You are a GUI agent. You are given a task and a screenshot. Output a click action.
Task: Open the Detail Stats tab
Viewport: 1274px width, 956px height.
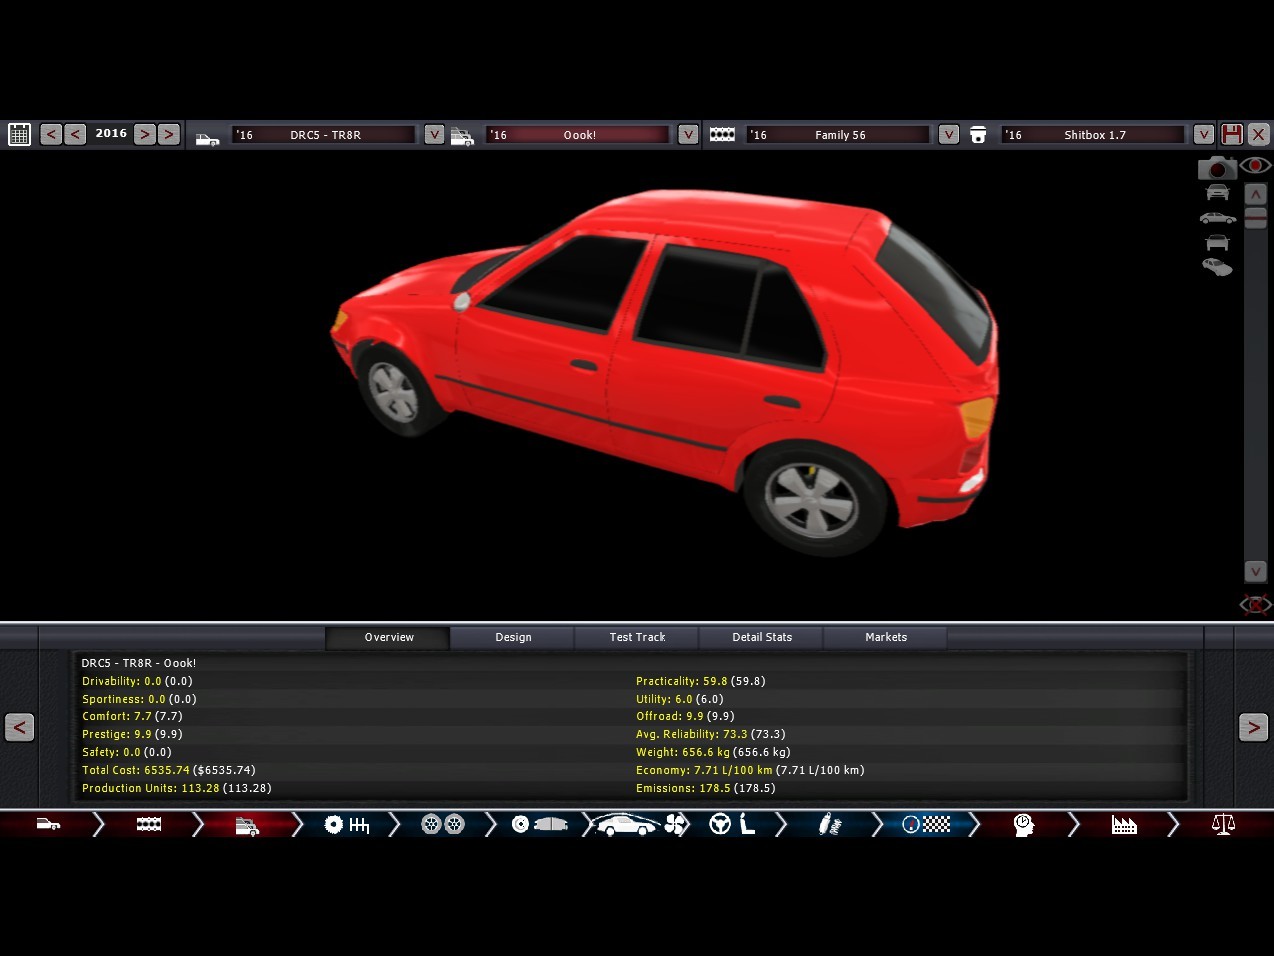[762, 637]
